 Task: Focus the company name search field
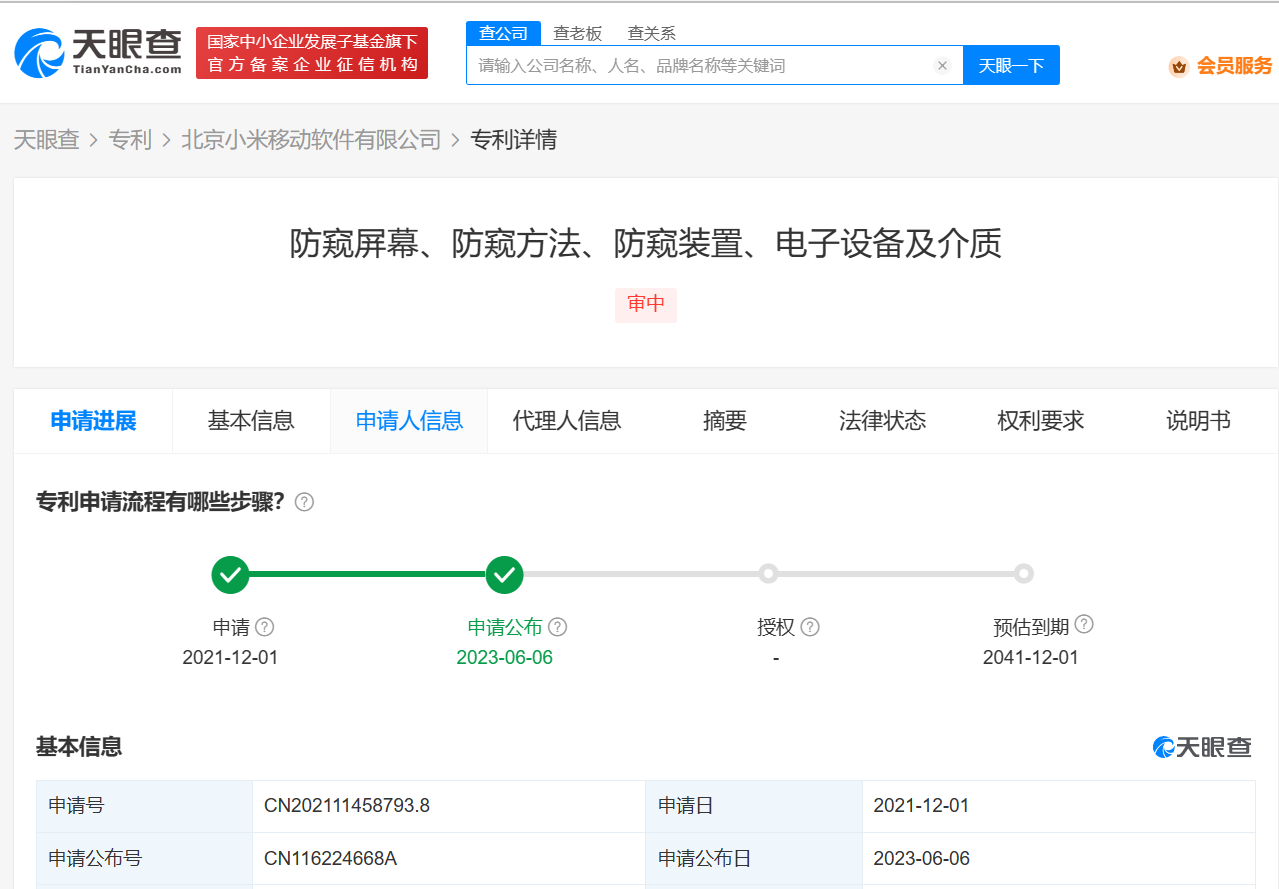700,66
